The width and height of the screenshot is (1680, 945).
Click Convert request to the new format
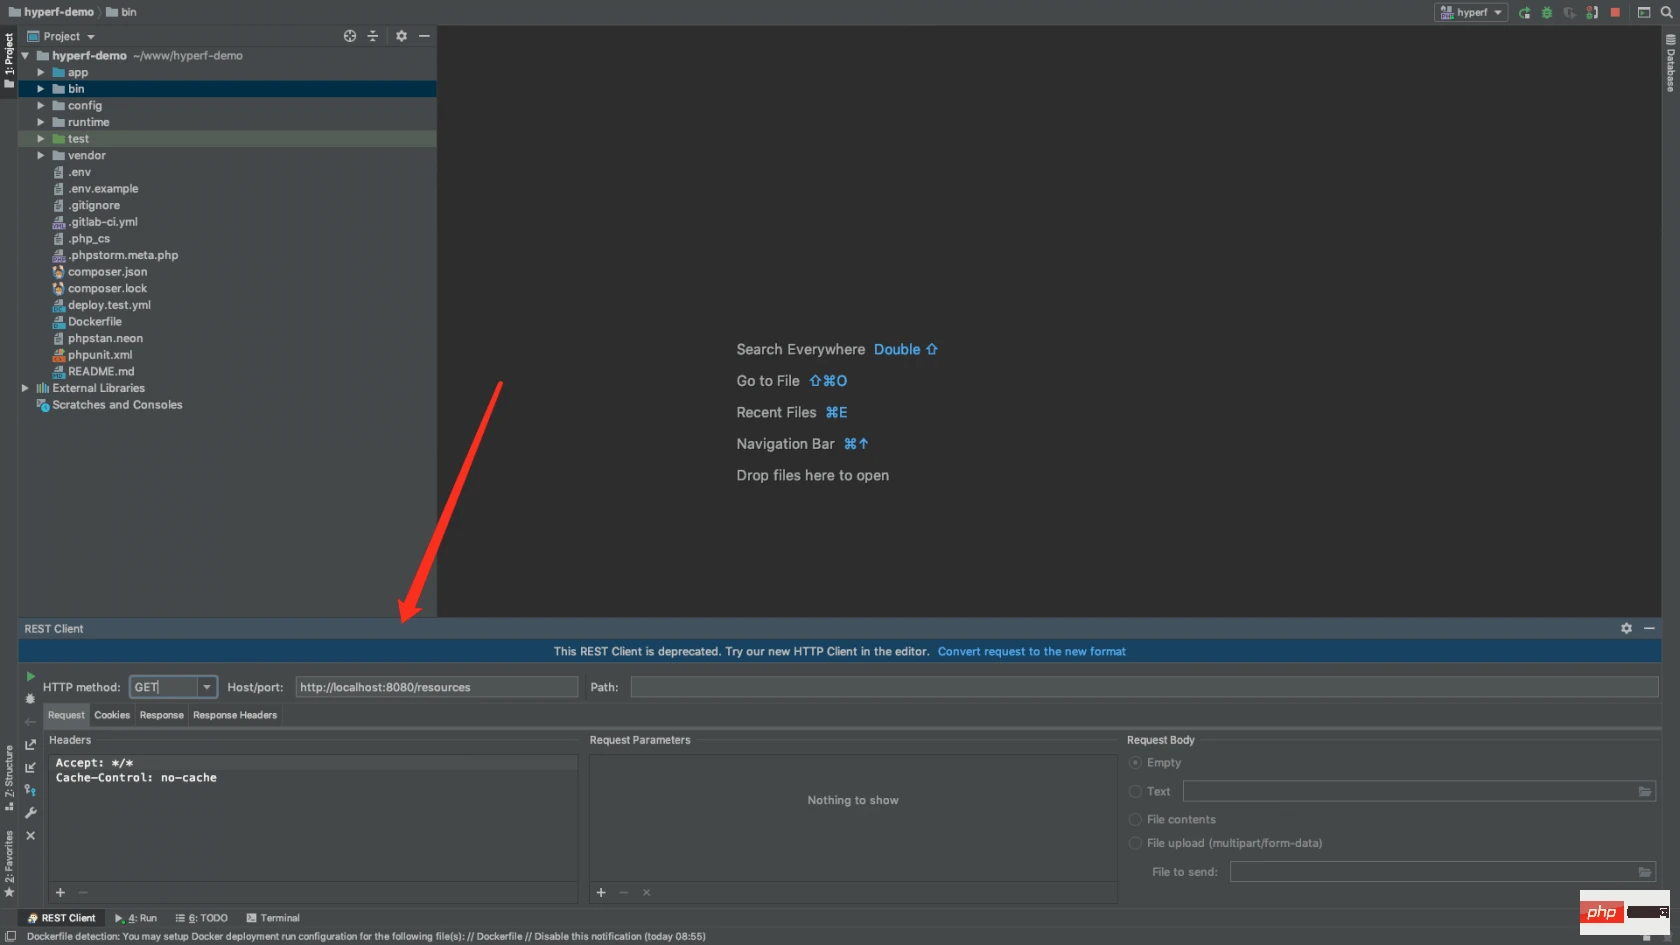(x=1031, y=652)
